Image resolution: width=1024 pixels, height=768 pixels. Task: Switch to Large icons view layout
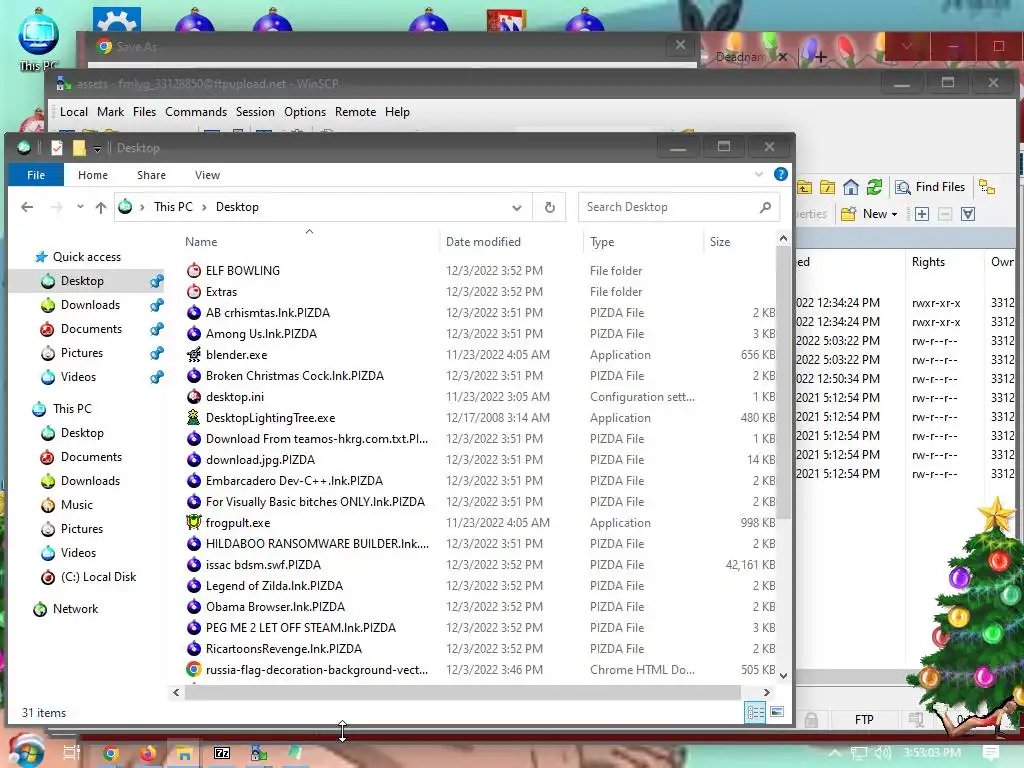tap(776, 712)
